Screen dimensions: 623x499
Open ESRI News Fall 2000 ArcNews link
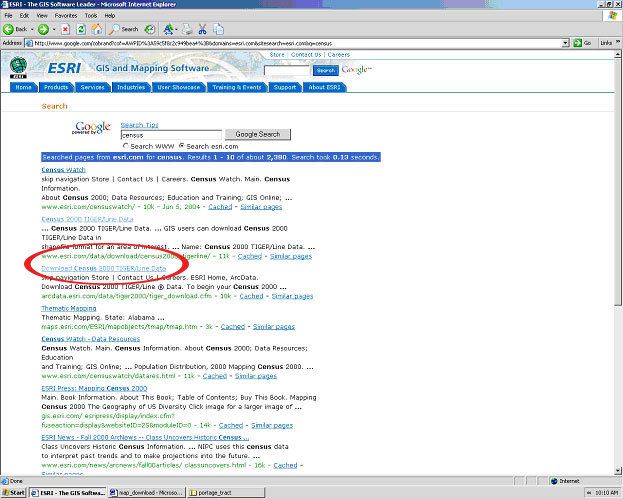(x=145, y=437)
